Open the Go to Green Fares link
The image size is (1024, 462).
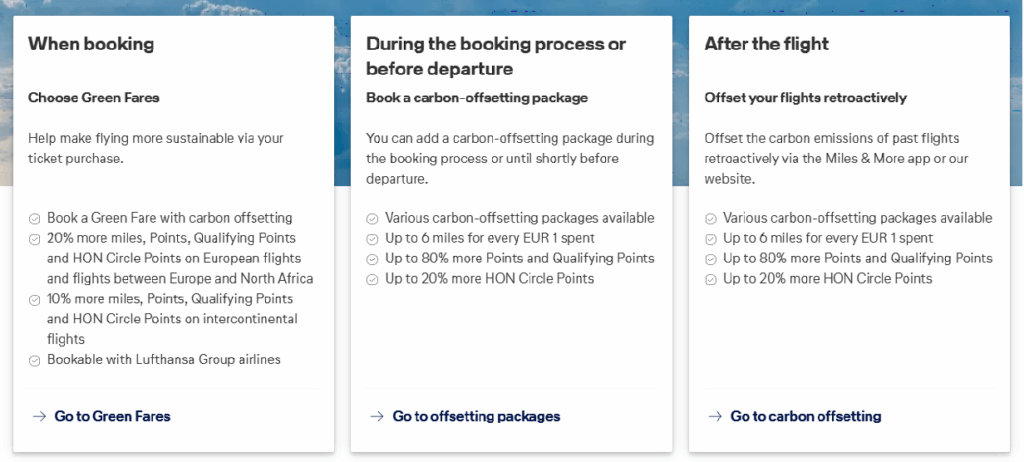point(112,416)
